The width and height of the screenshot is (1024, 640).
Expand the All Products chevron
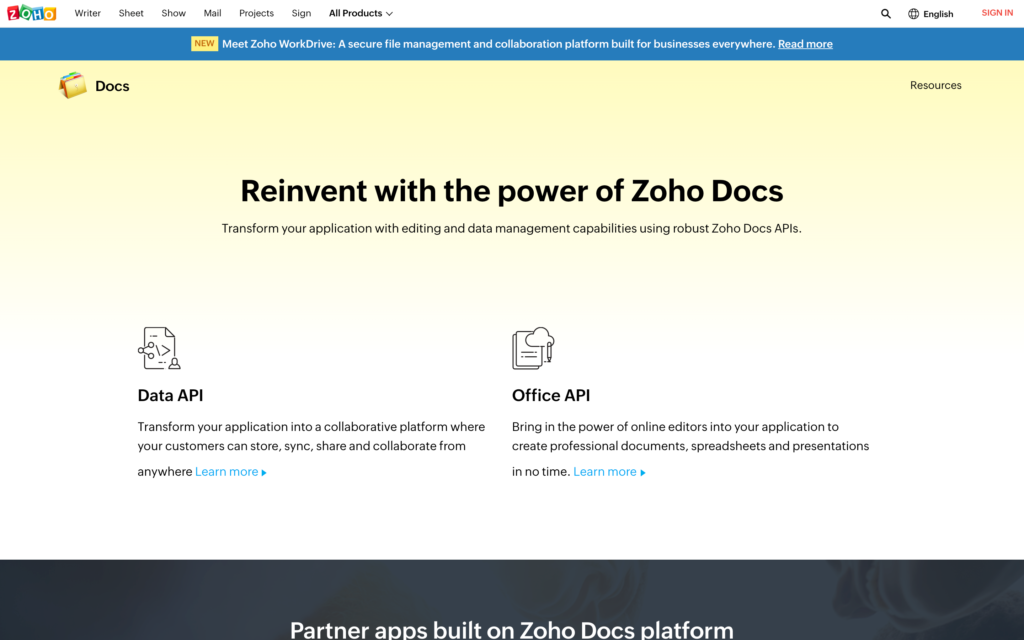[x=389, y=13]
